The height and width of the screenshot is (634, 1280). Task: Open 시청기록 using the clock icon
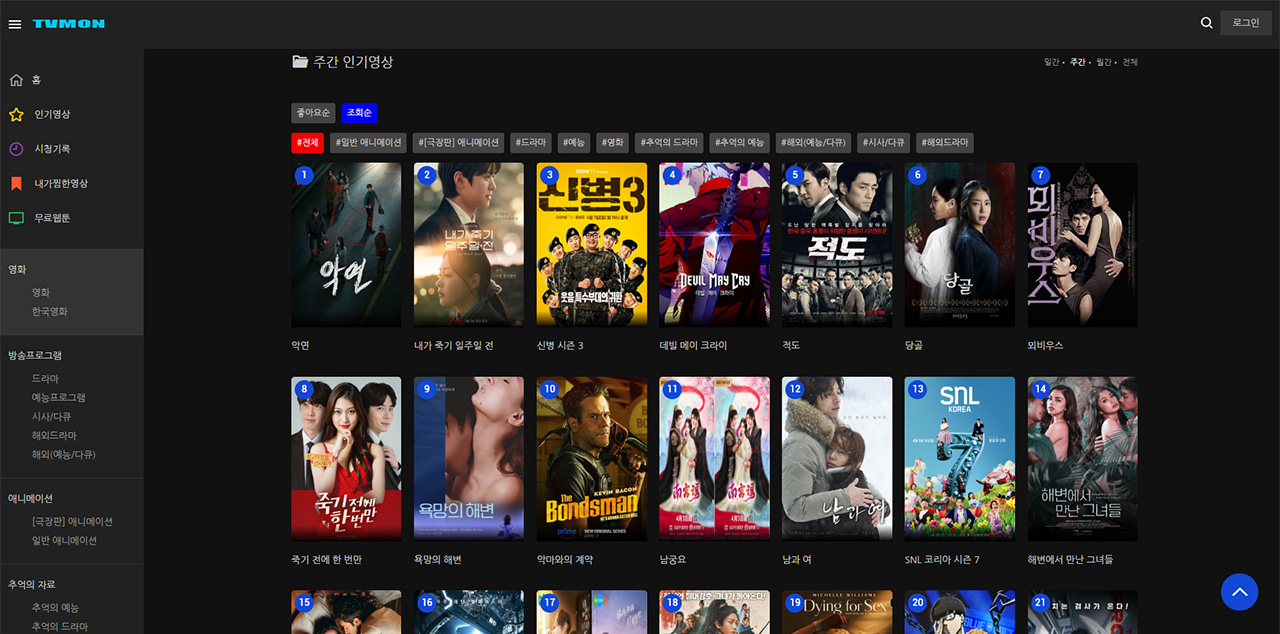coord(16,149)
